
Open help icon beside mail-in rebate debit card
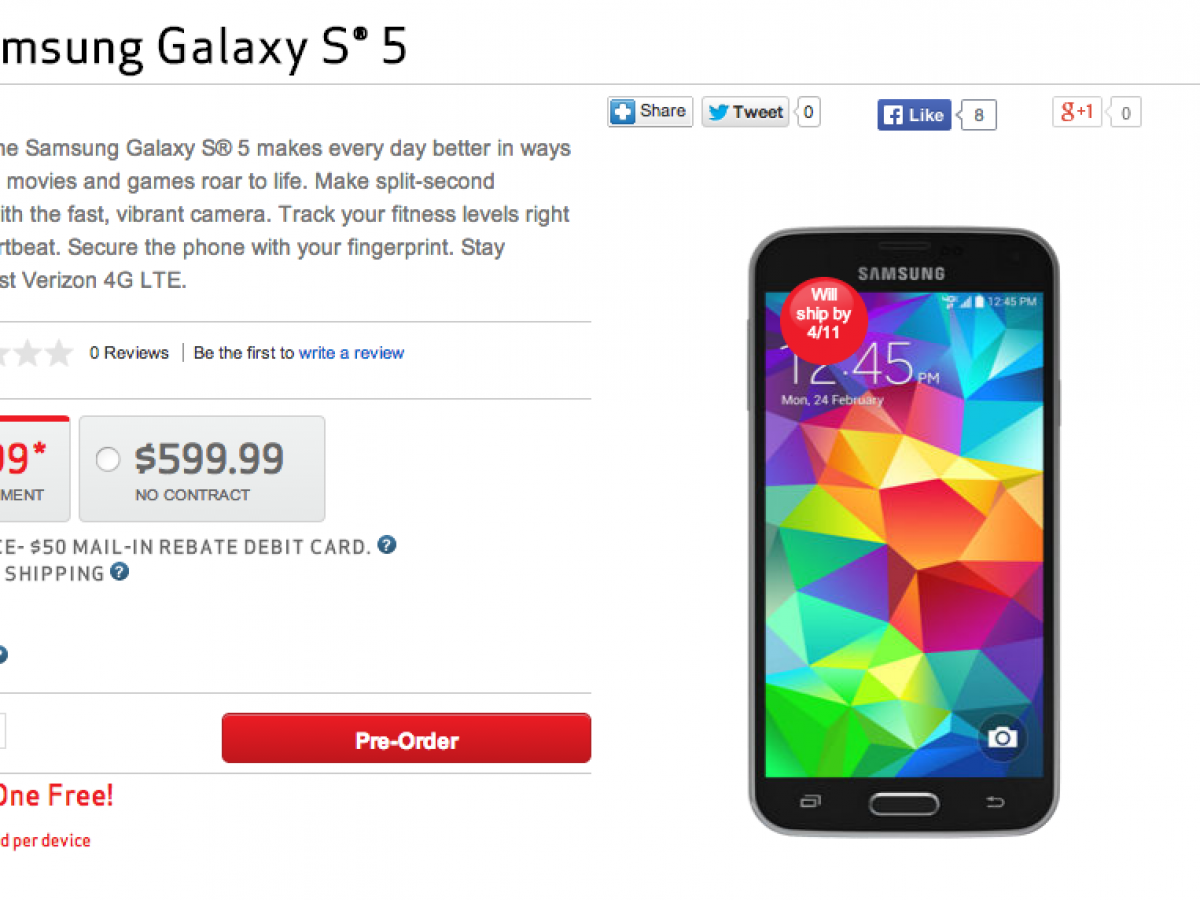387,545
